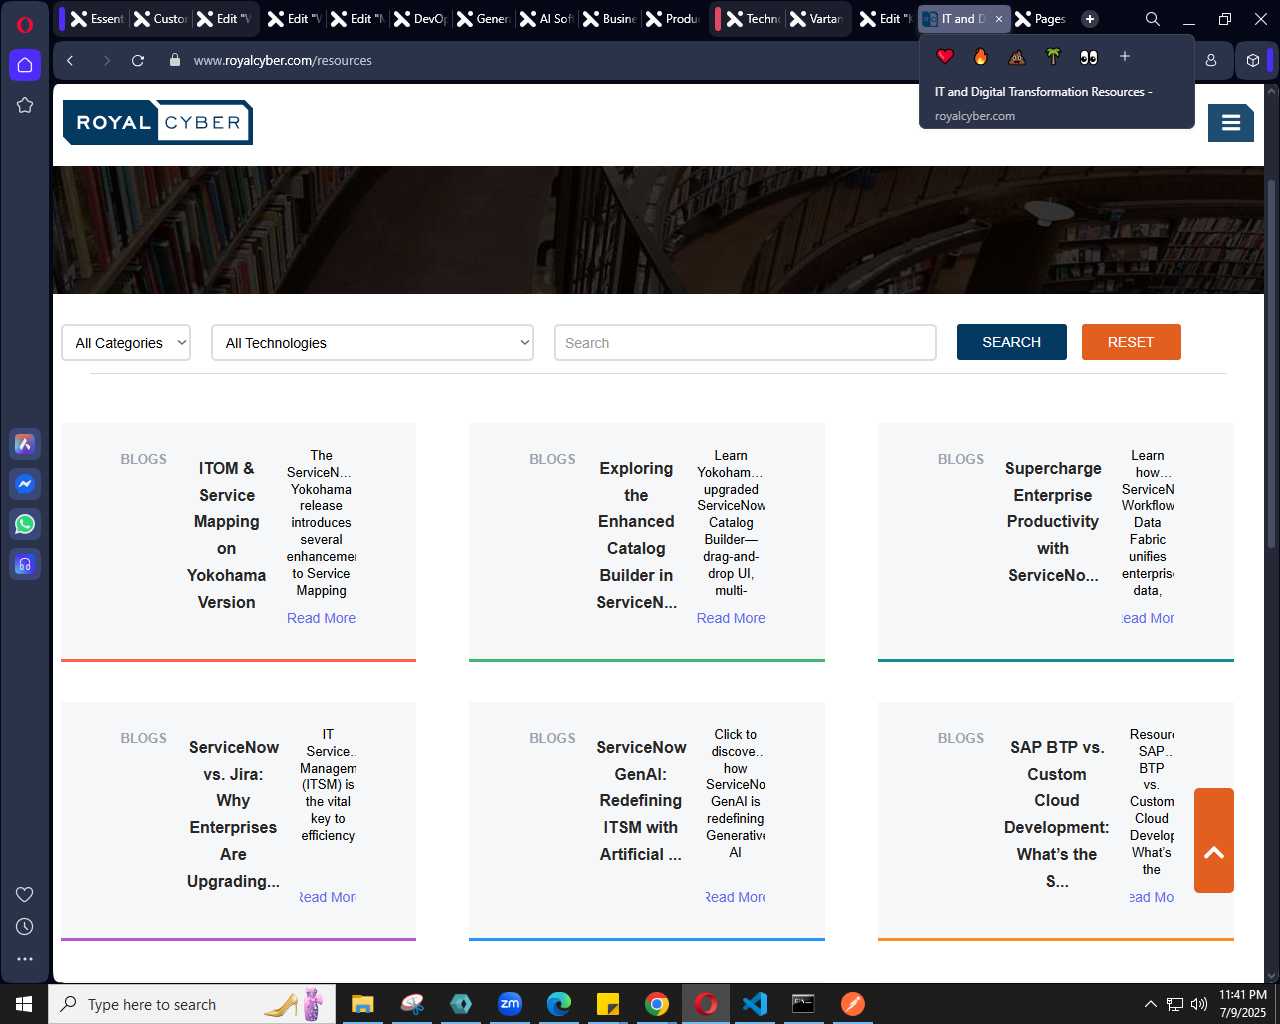
Task: View site security lock icon
Action: point(175,60)
